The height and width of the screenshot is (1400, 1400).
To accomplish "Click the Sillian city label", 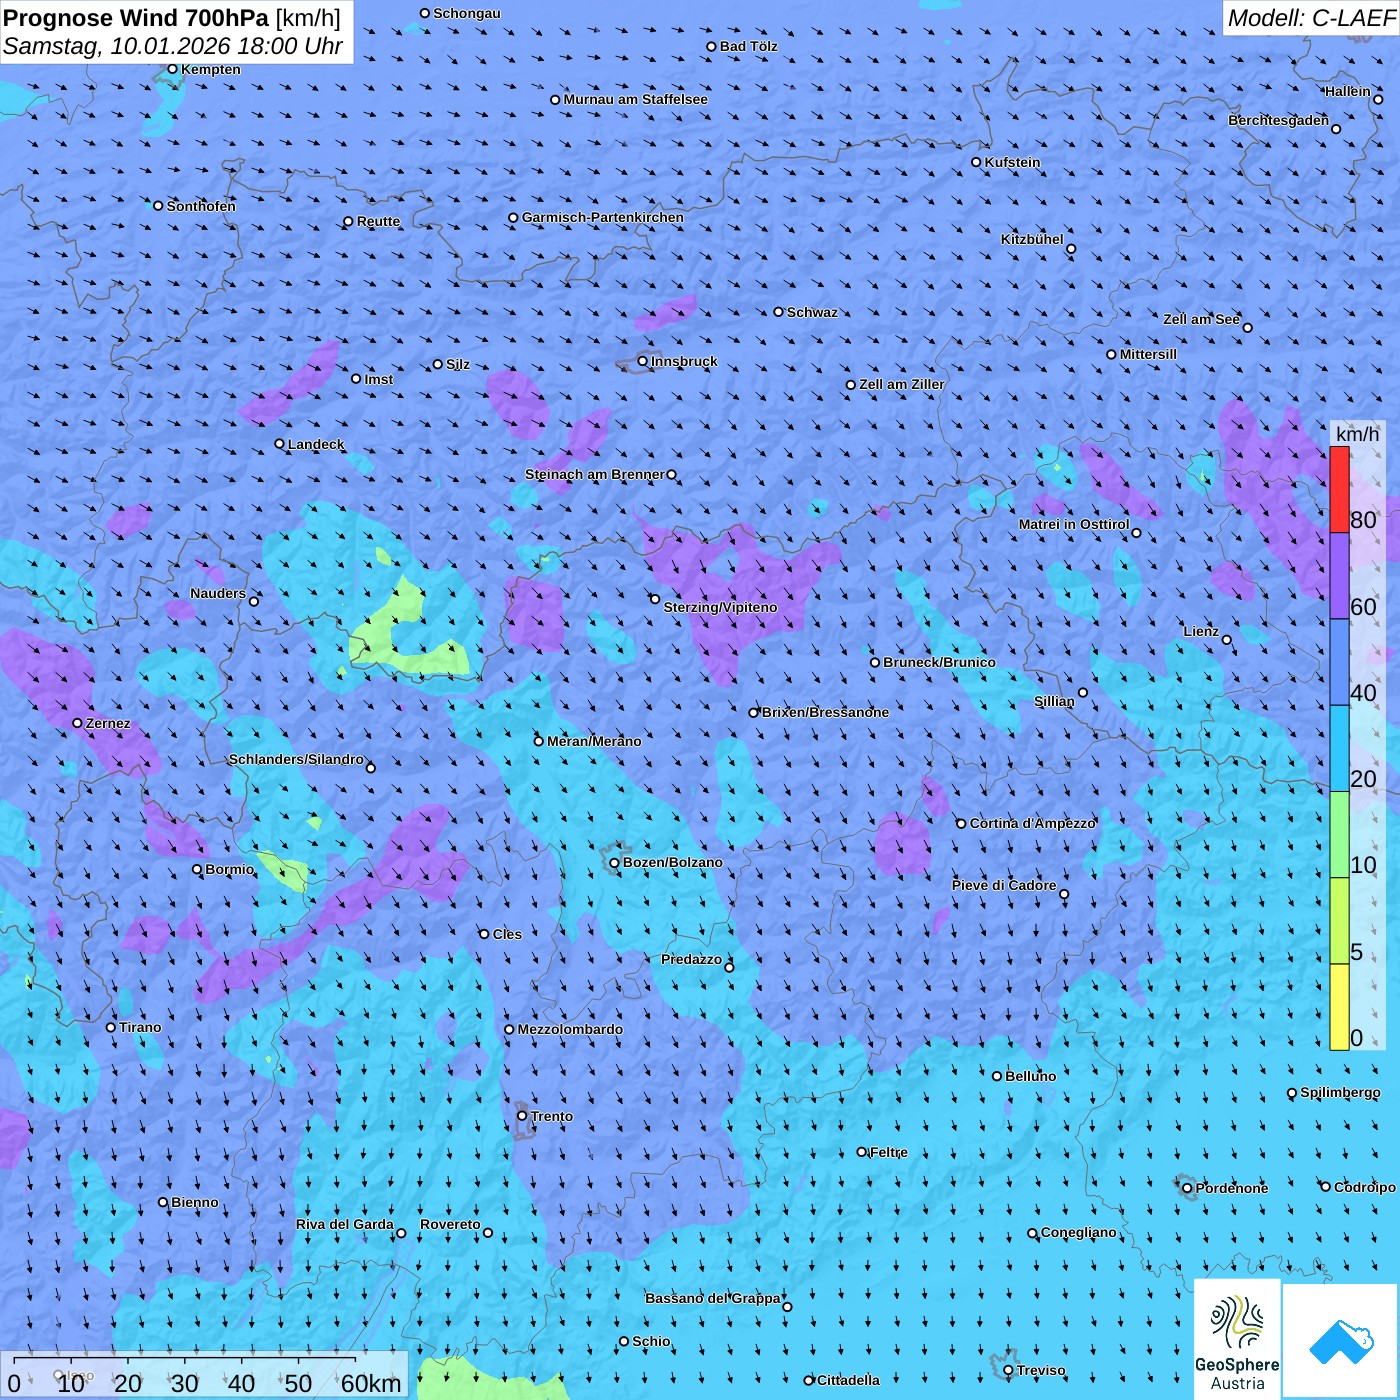I will 1054,701.
